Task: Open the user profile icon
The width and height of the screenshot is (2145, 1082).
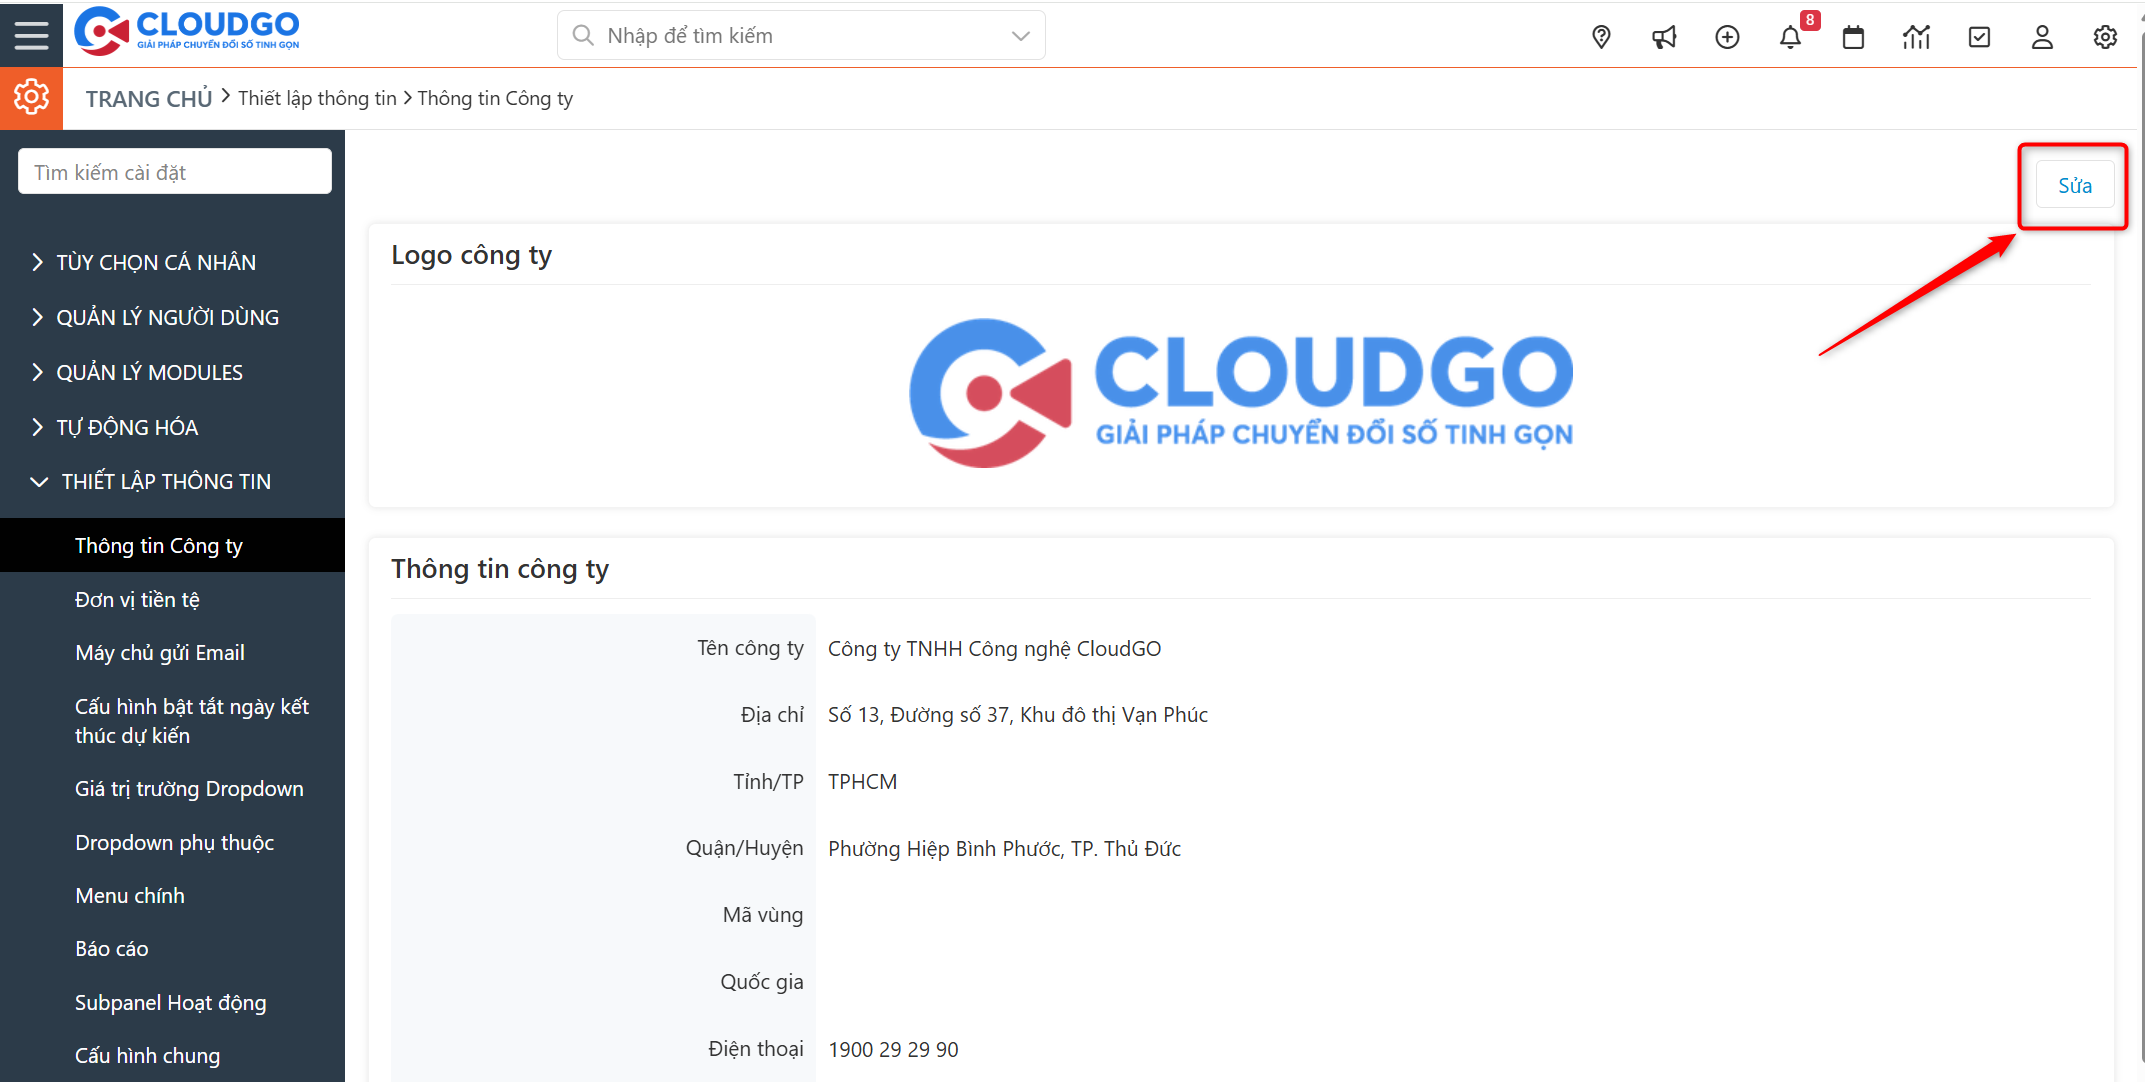Action: (x=2042, y=37)
